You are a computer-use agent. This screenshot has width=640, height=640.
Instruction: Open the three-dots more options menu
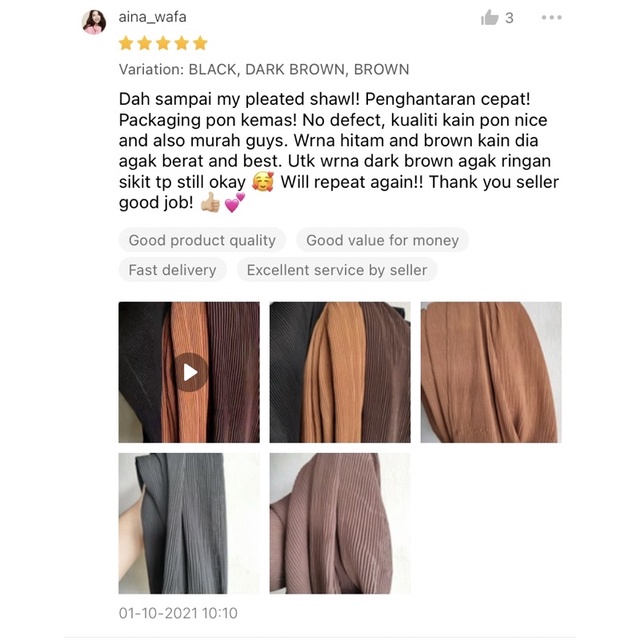point(551,18)
